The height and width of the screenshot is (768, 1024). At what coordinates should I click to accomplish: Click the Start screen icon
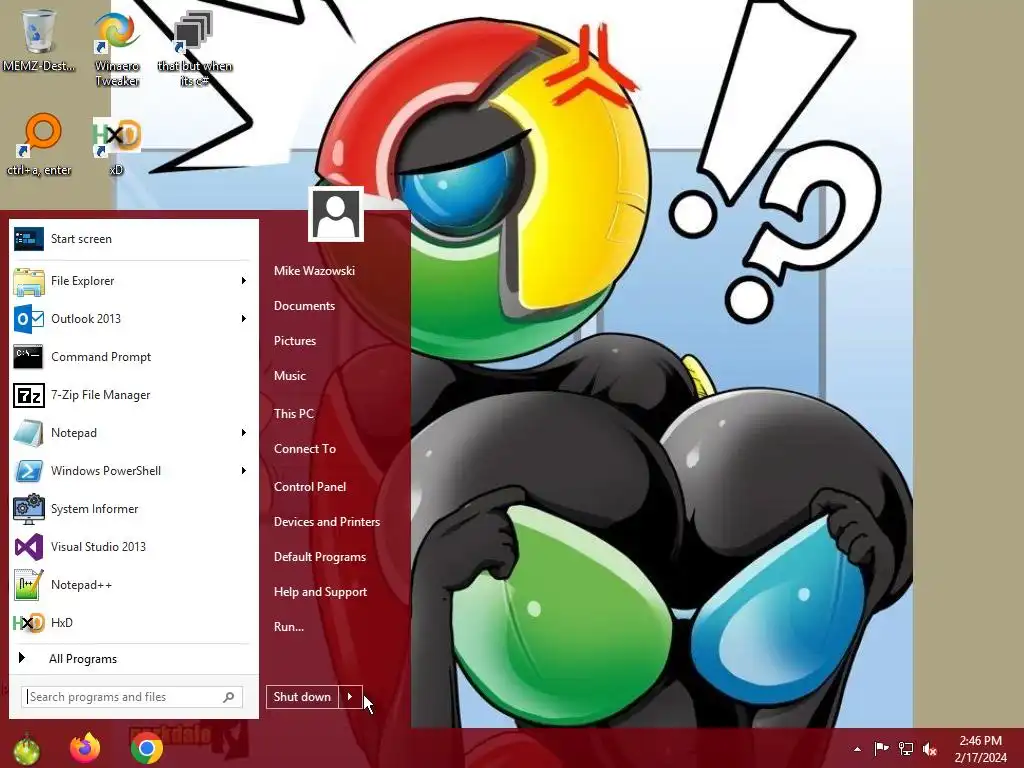29,239
